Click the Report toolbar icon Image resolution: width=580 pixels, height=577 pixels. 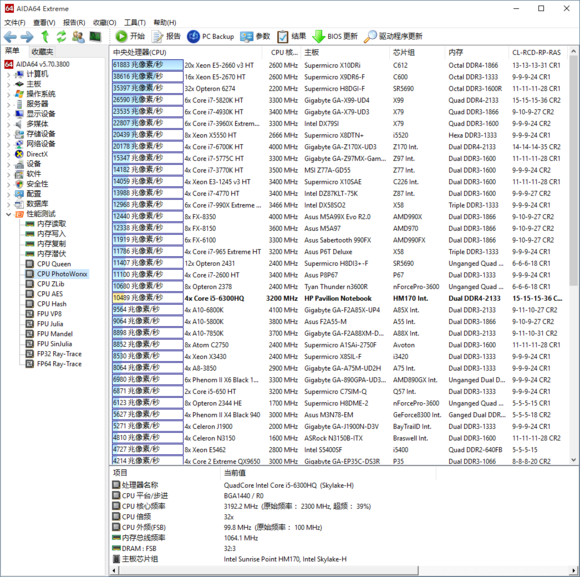(157, 36)
